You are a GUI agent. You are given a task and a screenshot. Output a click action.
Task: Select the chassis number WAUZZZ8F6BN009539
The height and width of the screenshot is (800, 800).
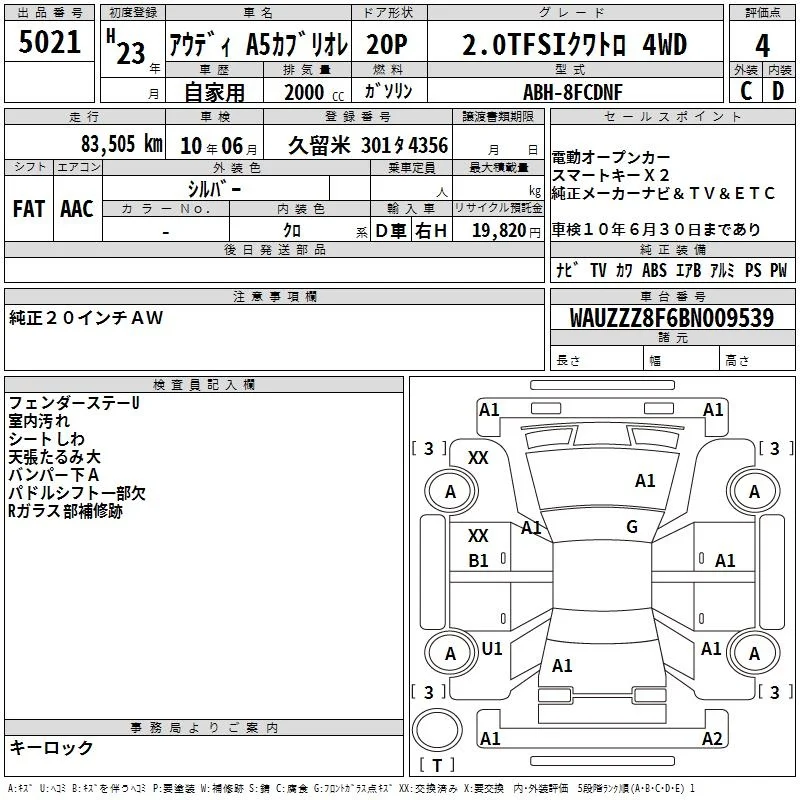click(672, 317)
